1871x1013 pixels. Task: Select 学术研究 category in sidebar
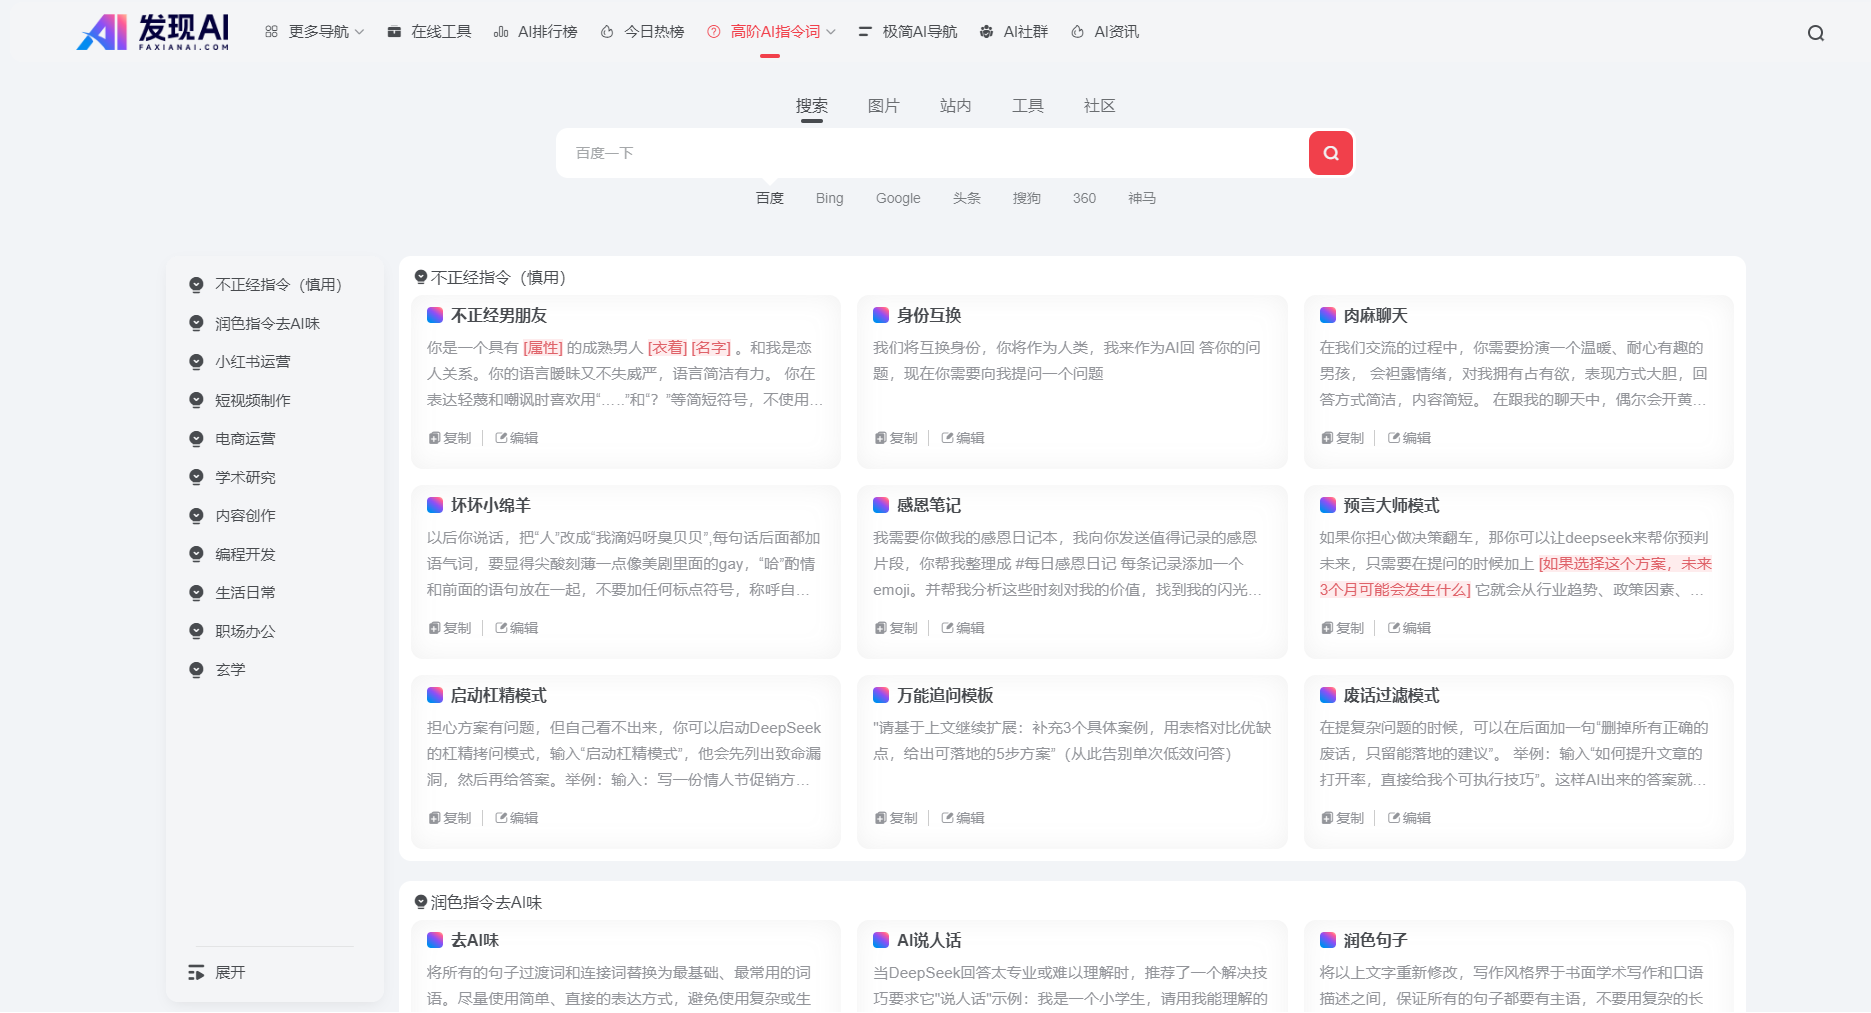(x=244, y=477)
